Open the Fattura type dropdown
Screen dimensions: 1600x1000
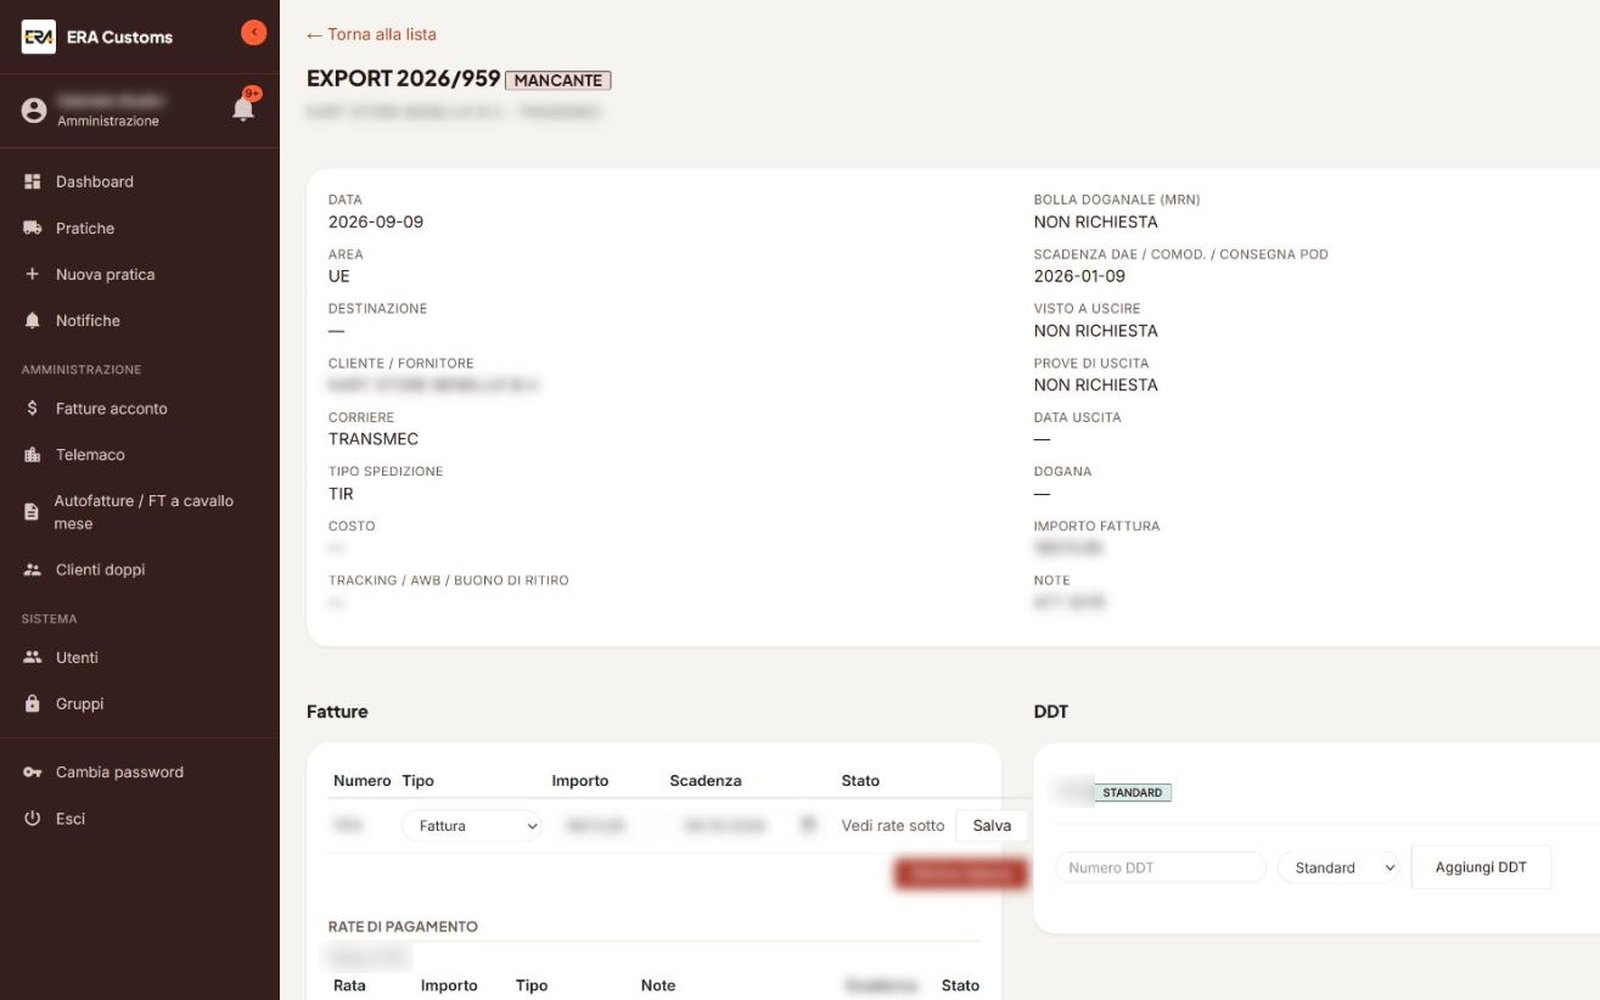[x=472, y=826]
